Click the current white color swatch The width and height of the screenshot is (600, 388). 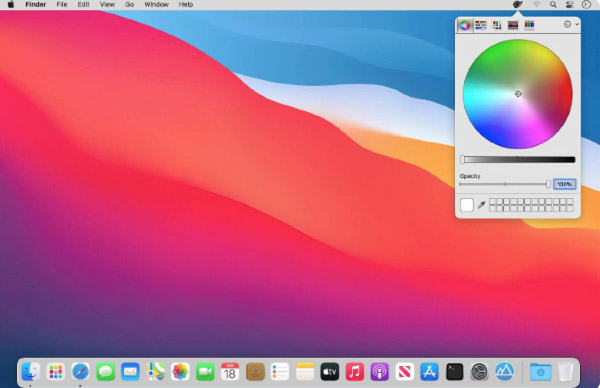coord(466,205)
